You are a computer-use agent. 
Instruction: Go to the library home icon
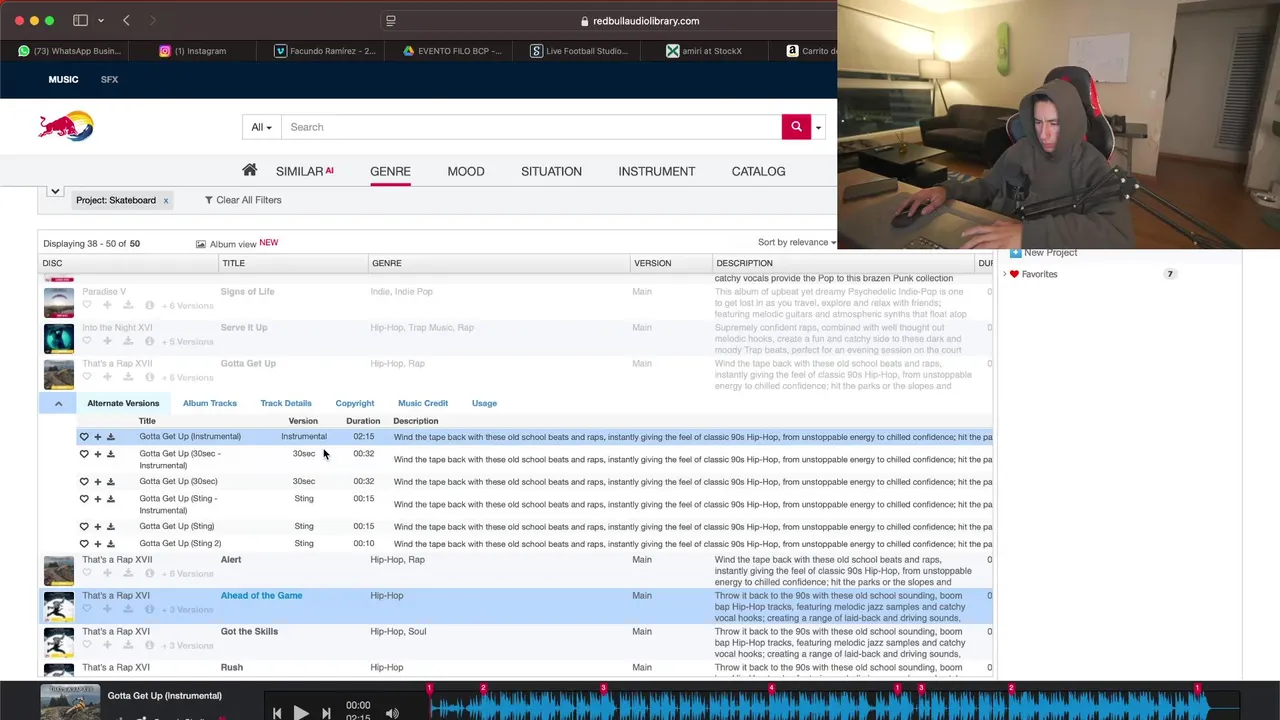click(x=249, y=170)
